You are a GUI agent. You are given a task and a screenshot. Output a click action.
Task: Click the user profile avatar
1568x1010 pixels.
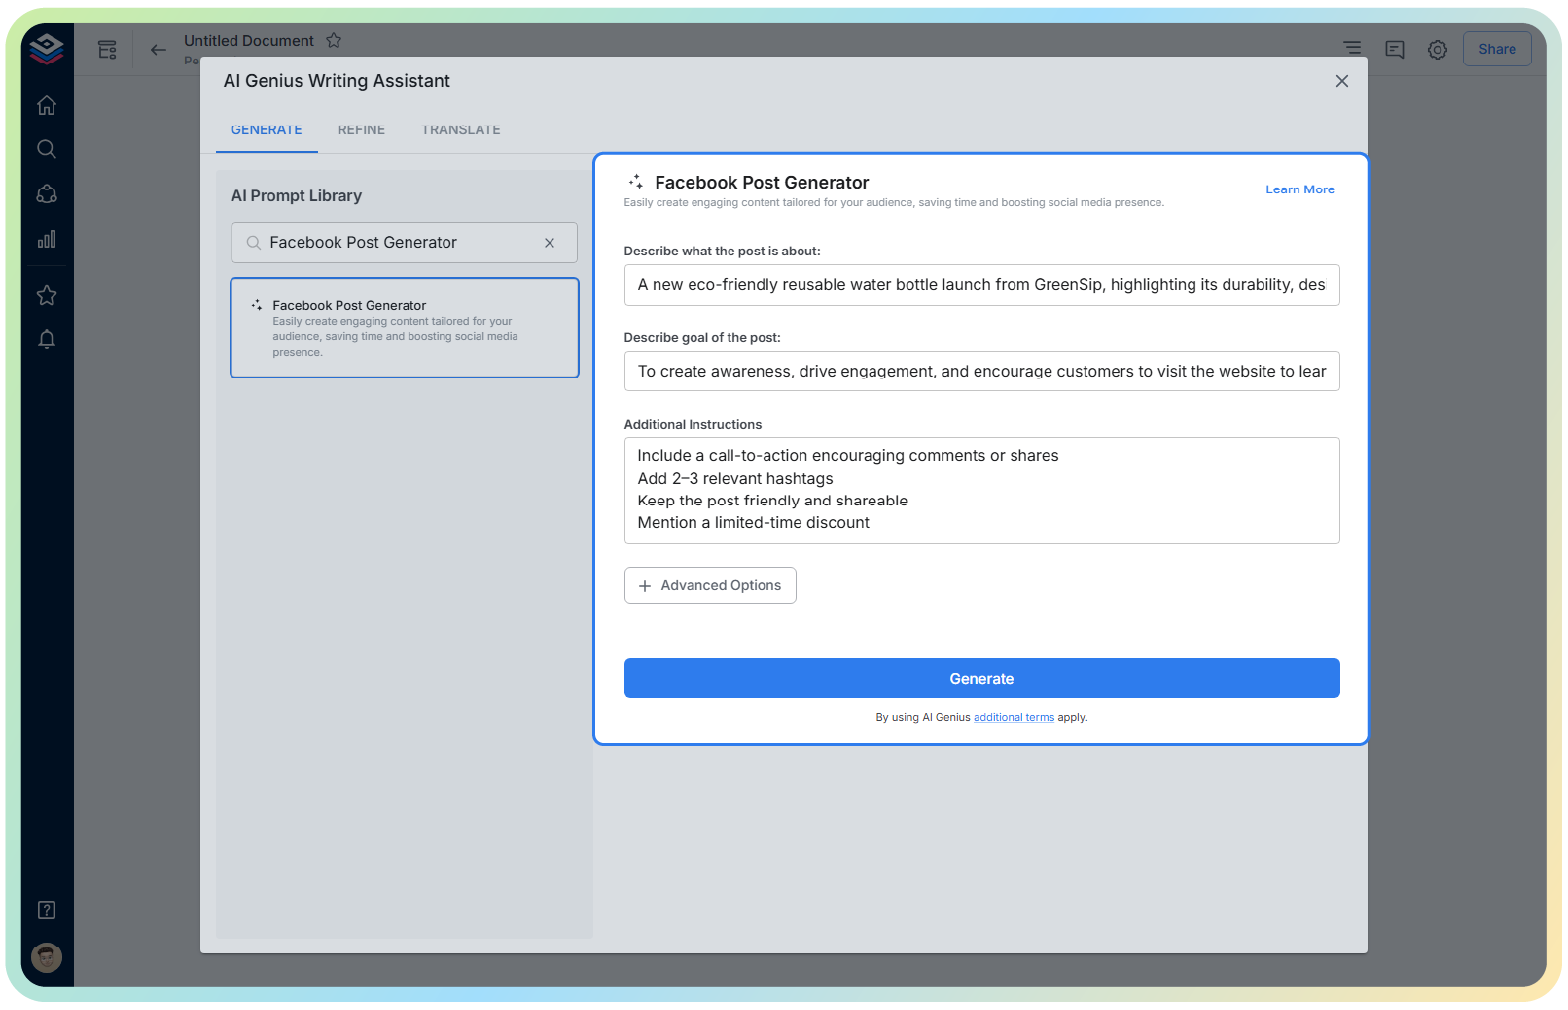point(46,958)
